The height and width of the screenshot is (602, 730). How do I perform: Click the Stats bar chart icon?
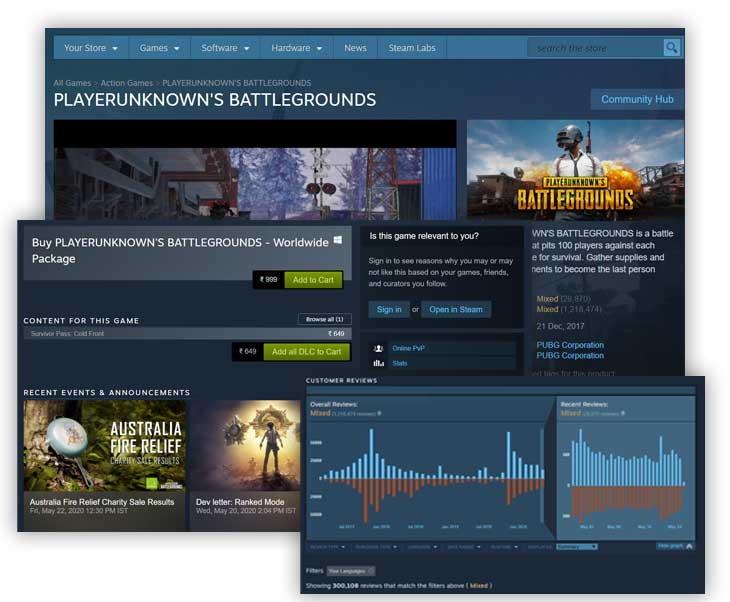[x=379, y=363]
